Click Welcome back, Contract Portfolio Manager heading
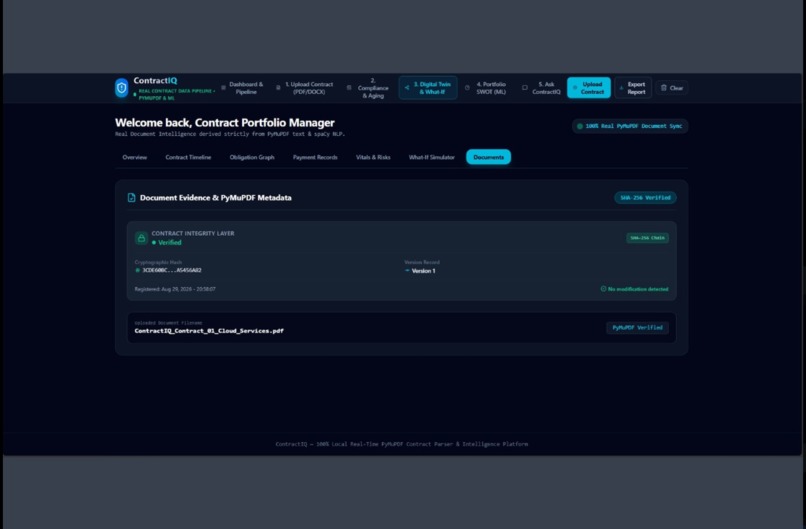 pyautogui.click(x=225, y=123)
